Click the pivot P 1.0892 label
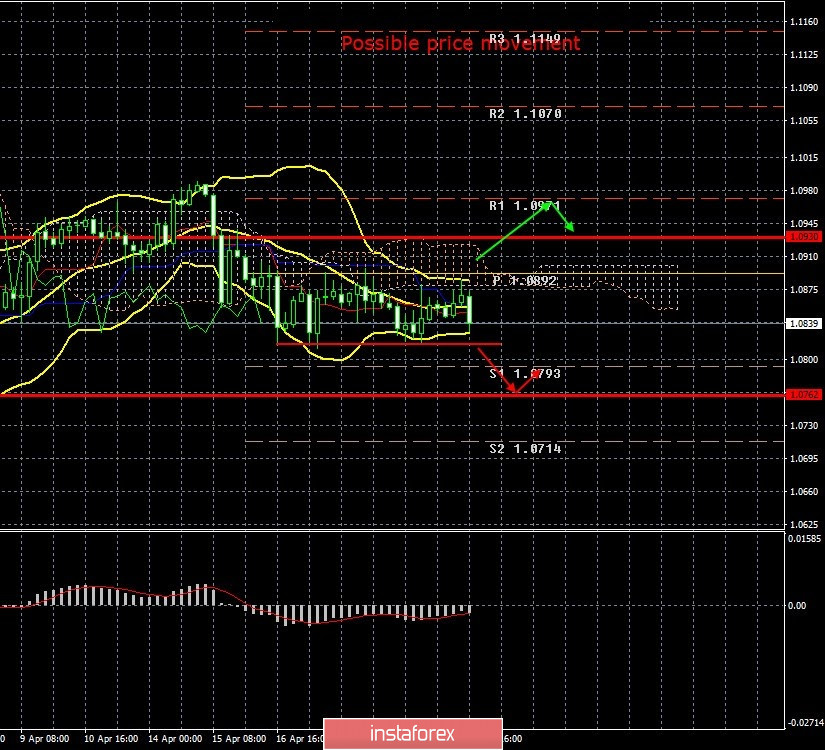The image size is (825, 750). [525, 281]
